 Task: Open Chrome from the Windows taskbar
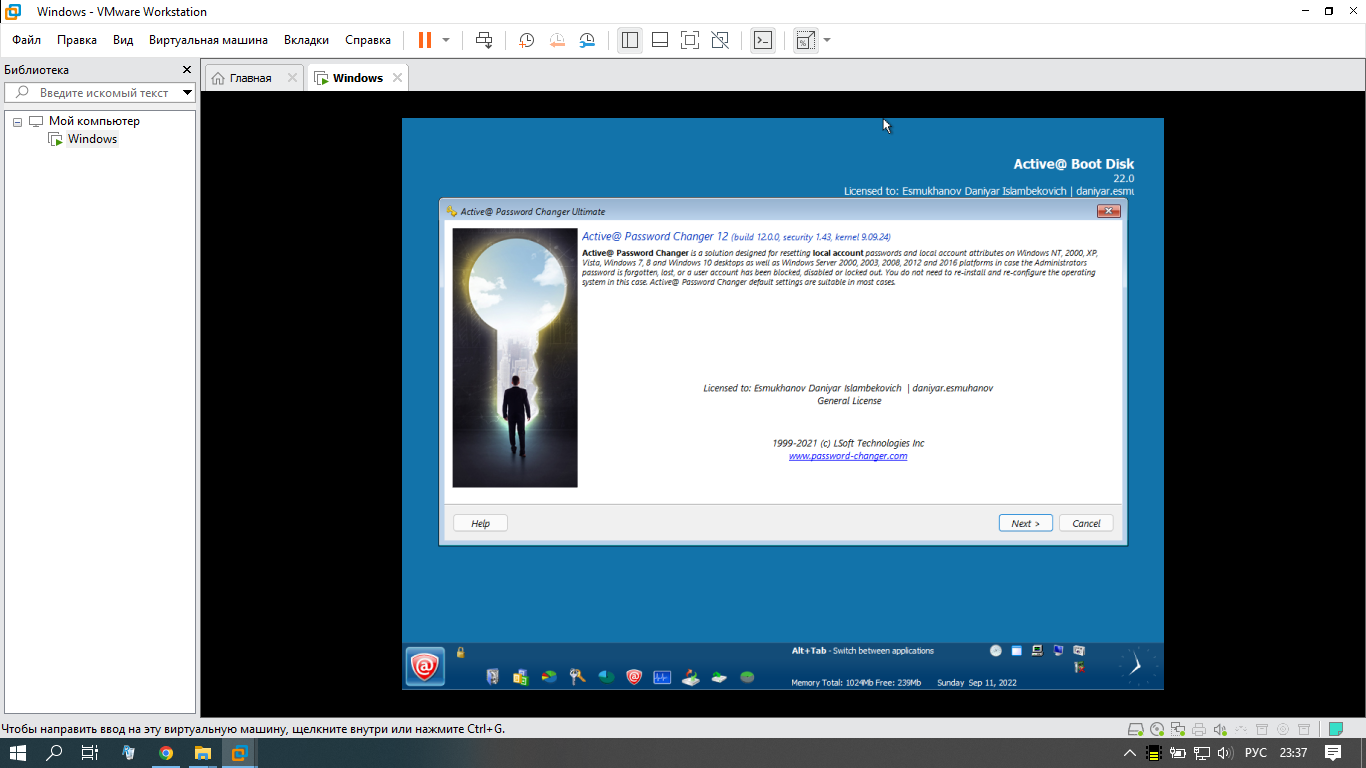pyautogui.click(x=166, y=753)
